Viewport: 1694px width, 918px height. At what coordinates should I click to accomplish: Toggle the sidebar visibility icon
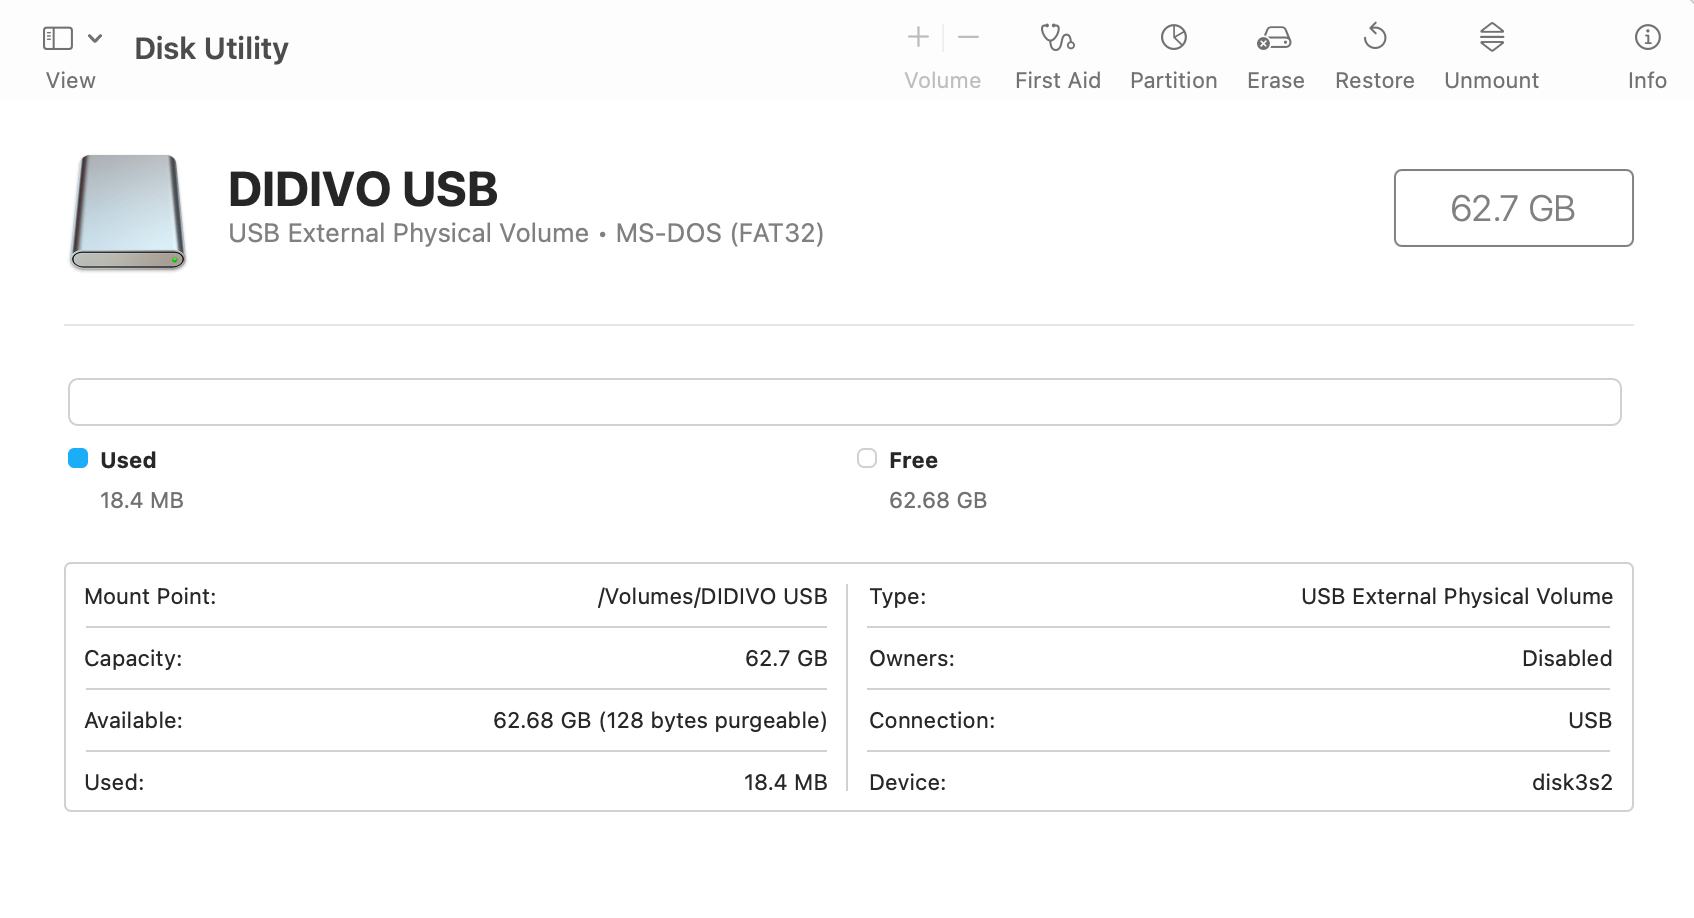(x=57, y=37)
